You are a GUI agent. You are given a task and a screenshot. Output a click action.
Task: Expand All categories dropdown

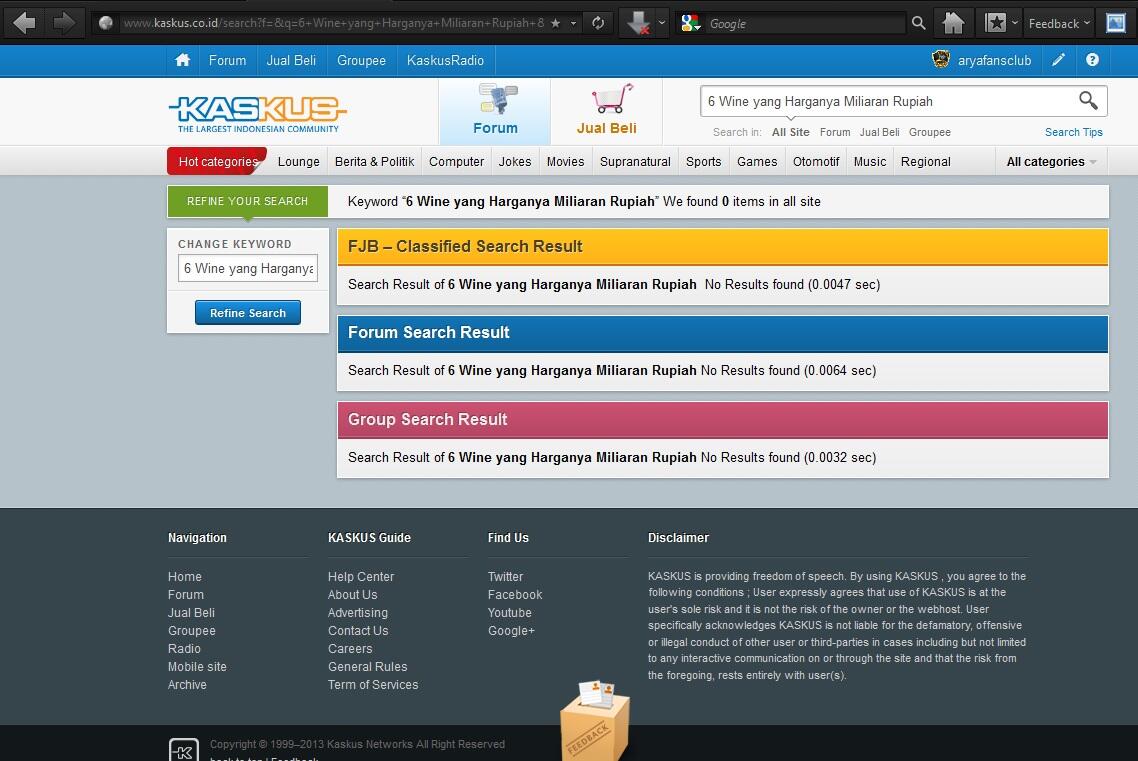pyautogui.click(x=1051, y=162)
